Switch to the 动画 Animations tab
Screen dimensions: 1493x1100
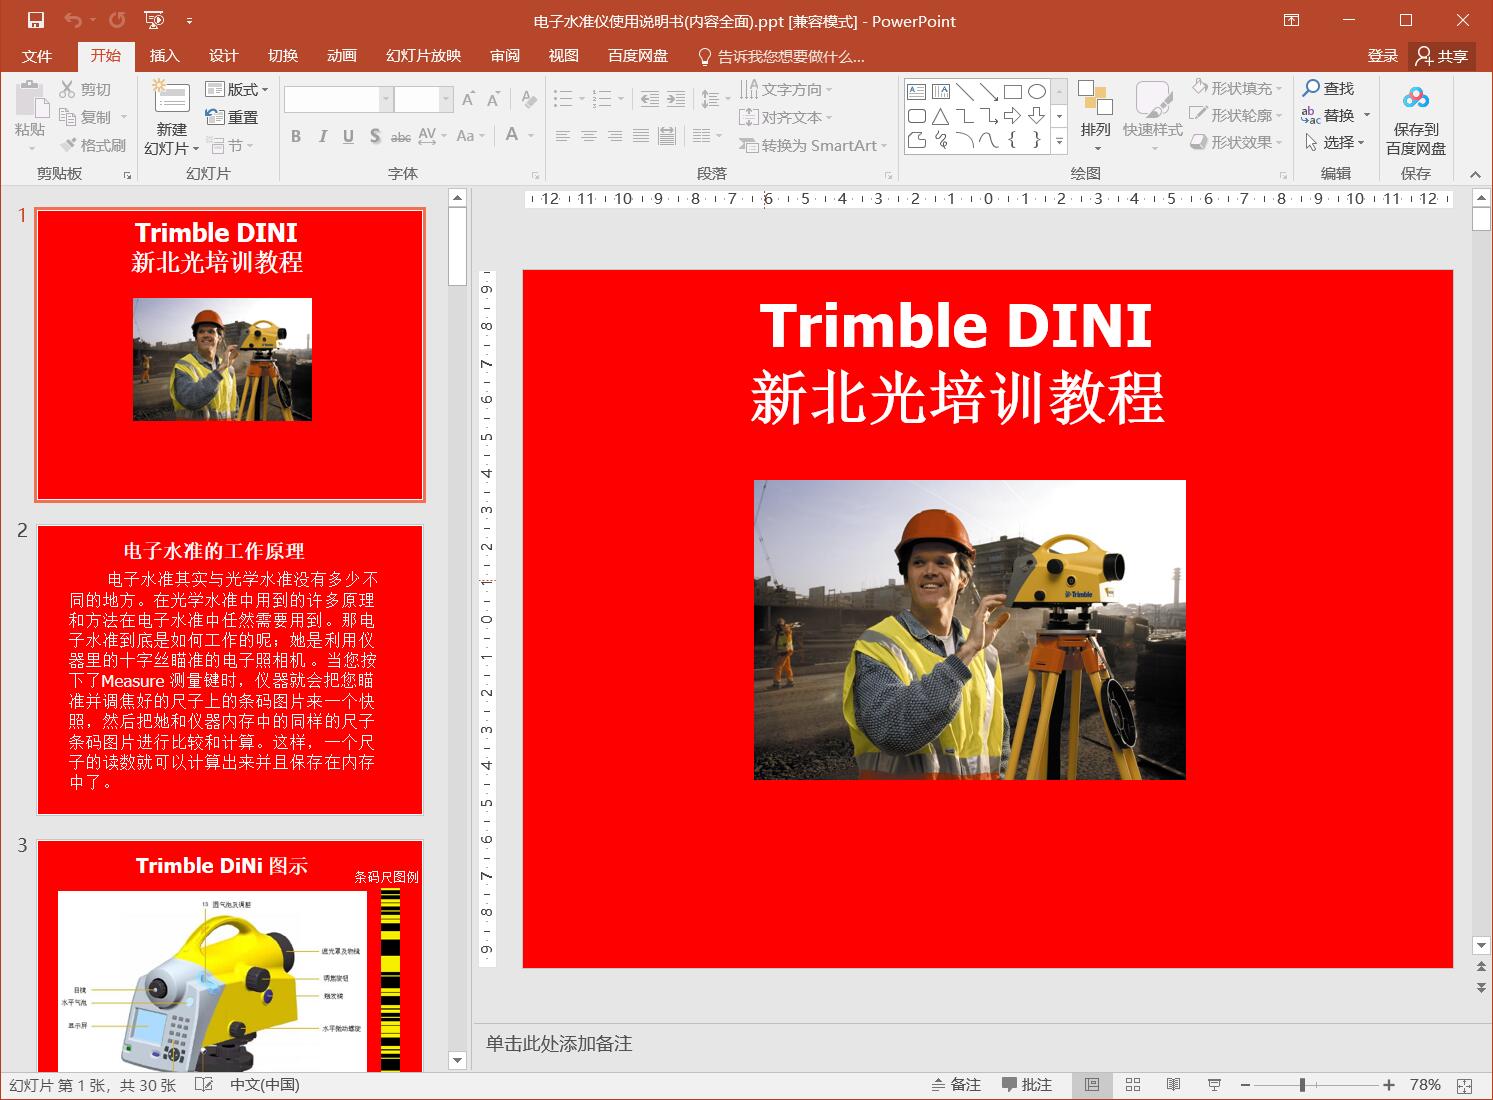click(342, 56)
